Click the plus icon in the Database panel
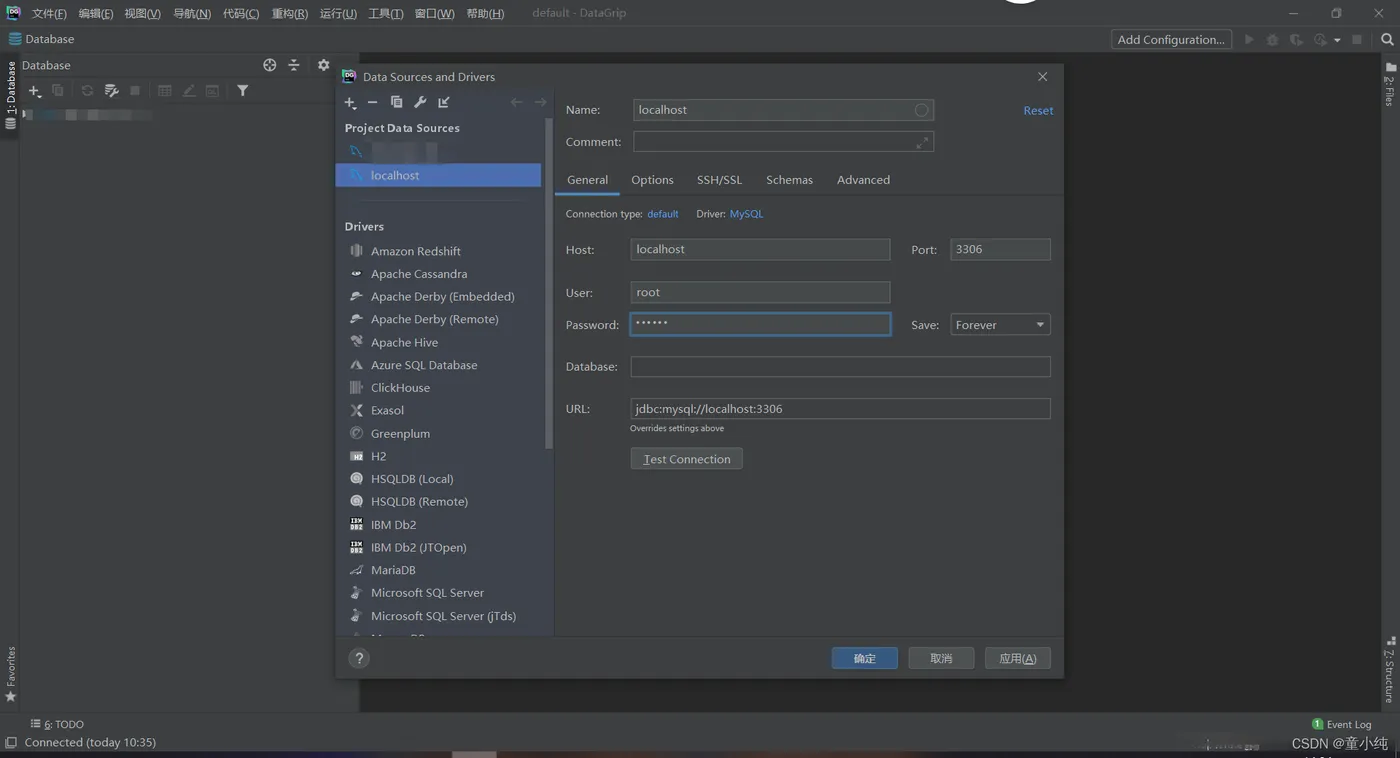The width and height of the screenshot is (1400, 758). click(34, 91)
